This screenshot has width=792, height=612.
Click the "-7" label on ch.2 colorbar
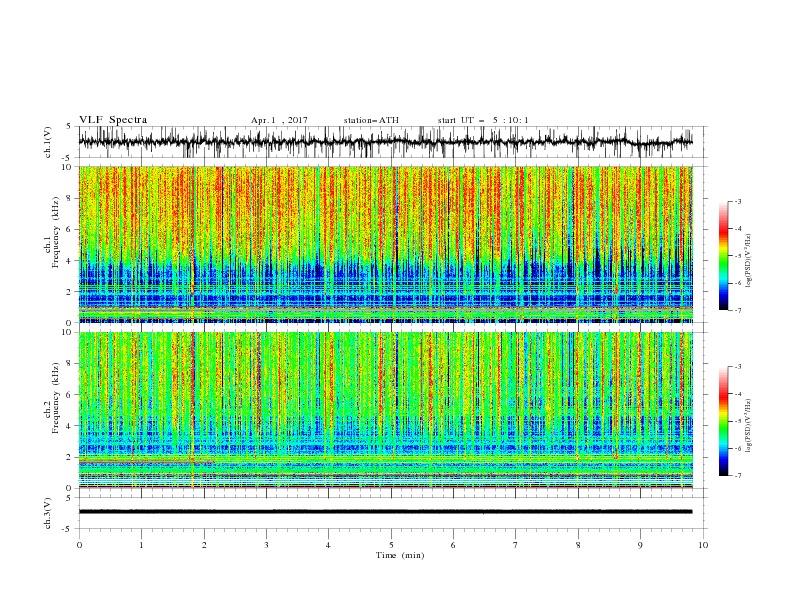[x=737, y=476]
